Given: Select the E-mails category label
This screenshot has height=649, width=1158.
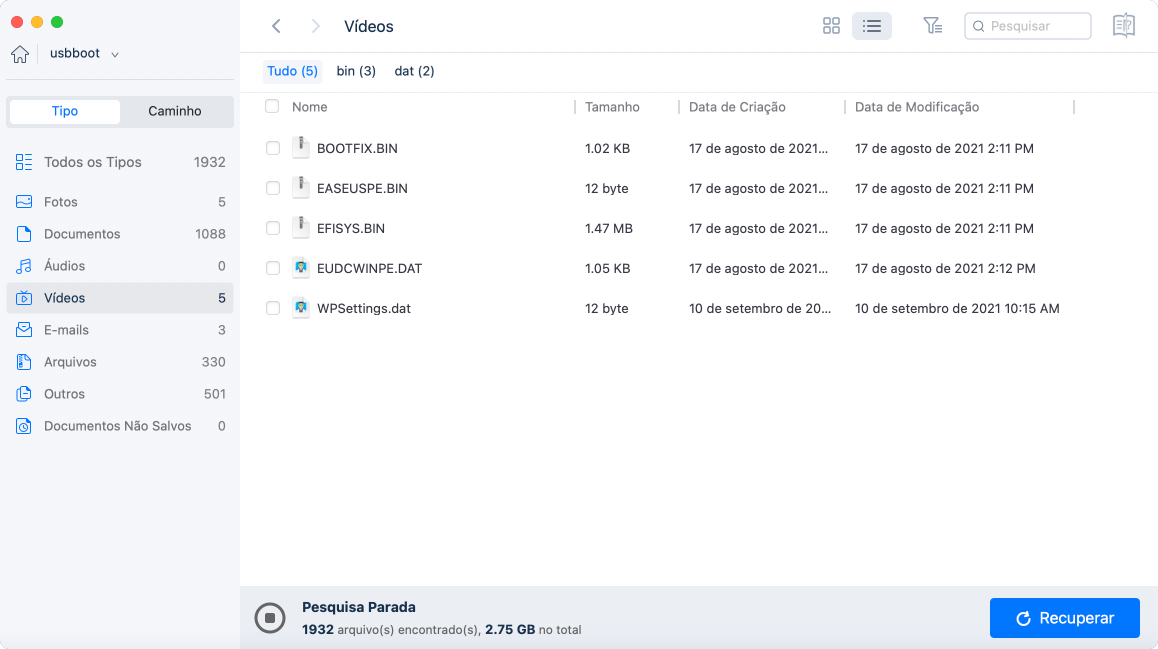Looking at the screenshot, I should (x=66, y=330).
